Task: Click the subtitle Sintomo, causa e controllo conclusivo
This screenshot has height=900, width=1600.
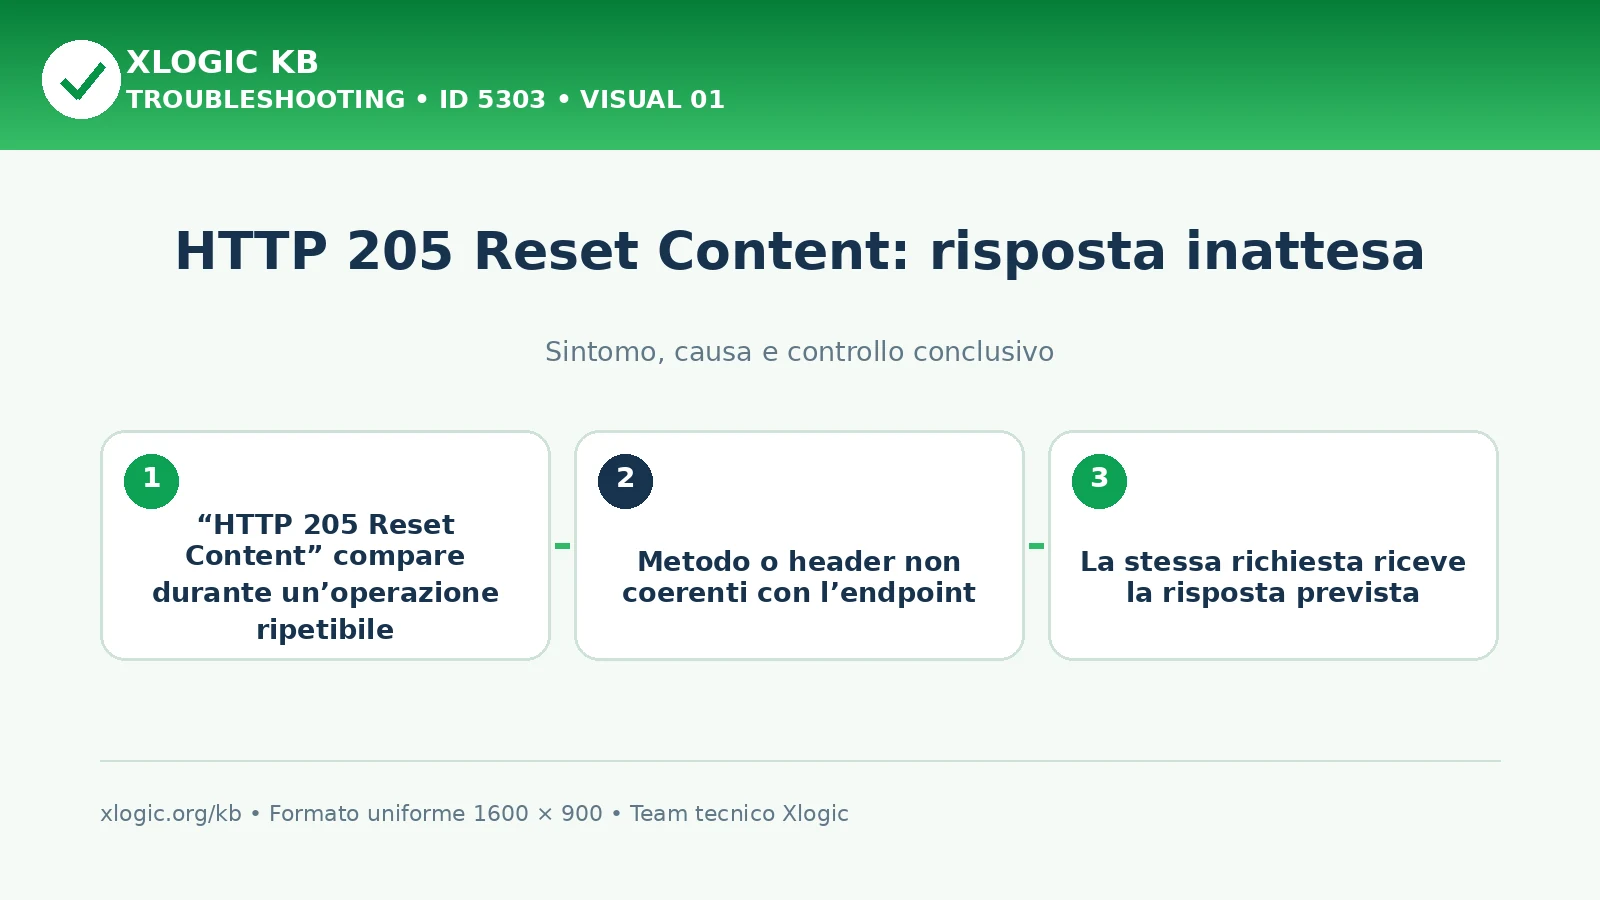Action: point(799,352)
